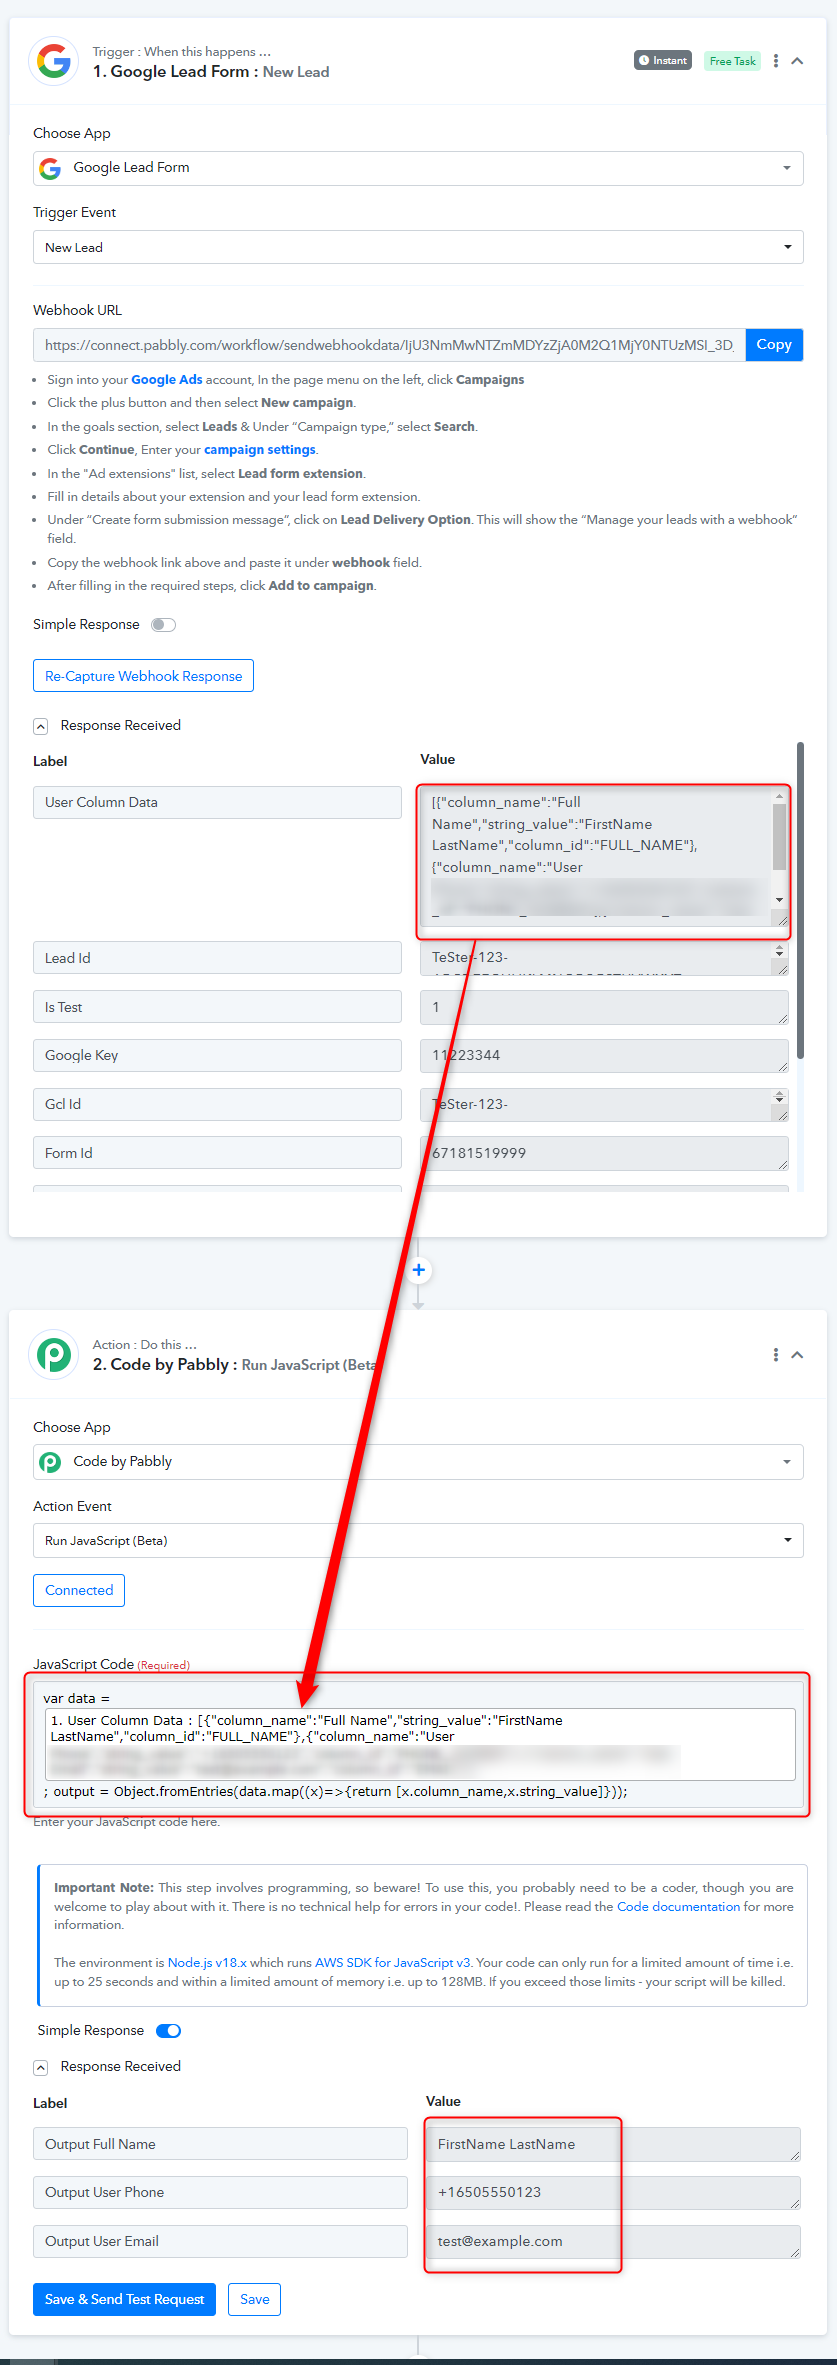
Task: Click the Free Task badge
Action: (x=732, y=61)
